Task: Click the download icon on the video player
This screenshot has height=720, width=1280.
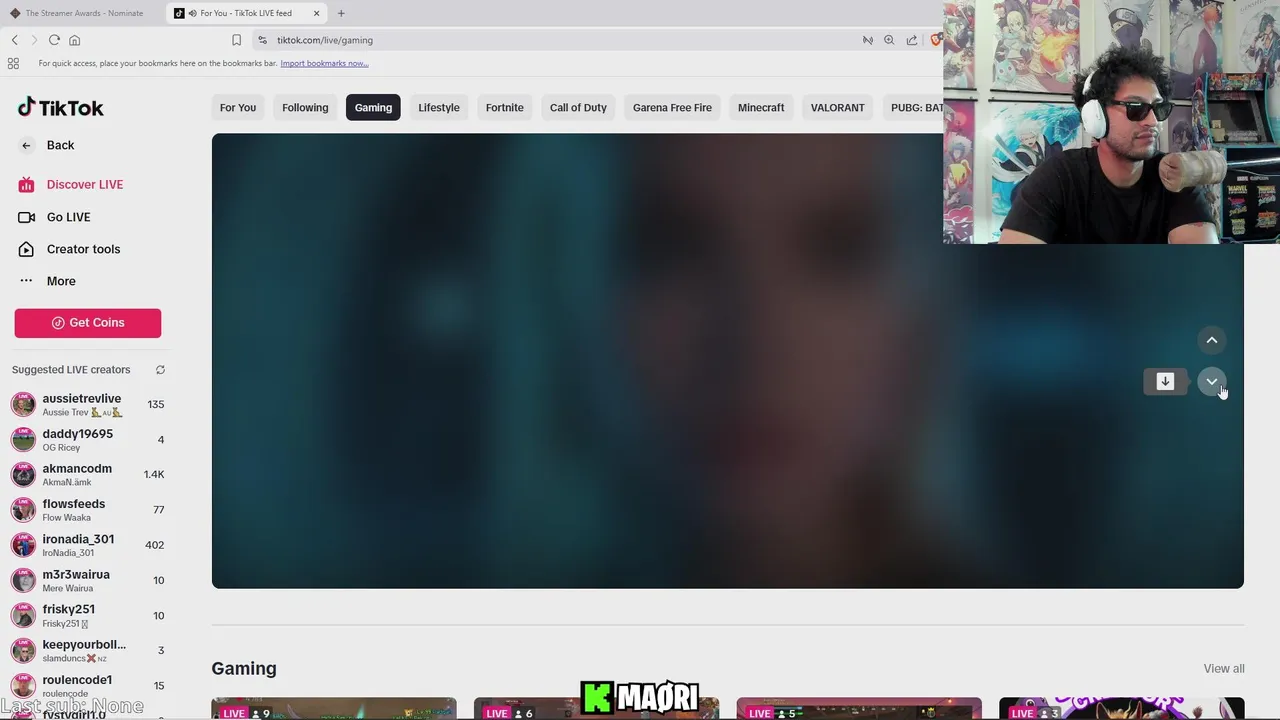Action: click(x=1165, y=381)
